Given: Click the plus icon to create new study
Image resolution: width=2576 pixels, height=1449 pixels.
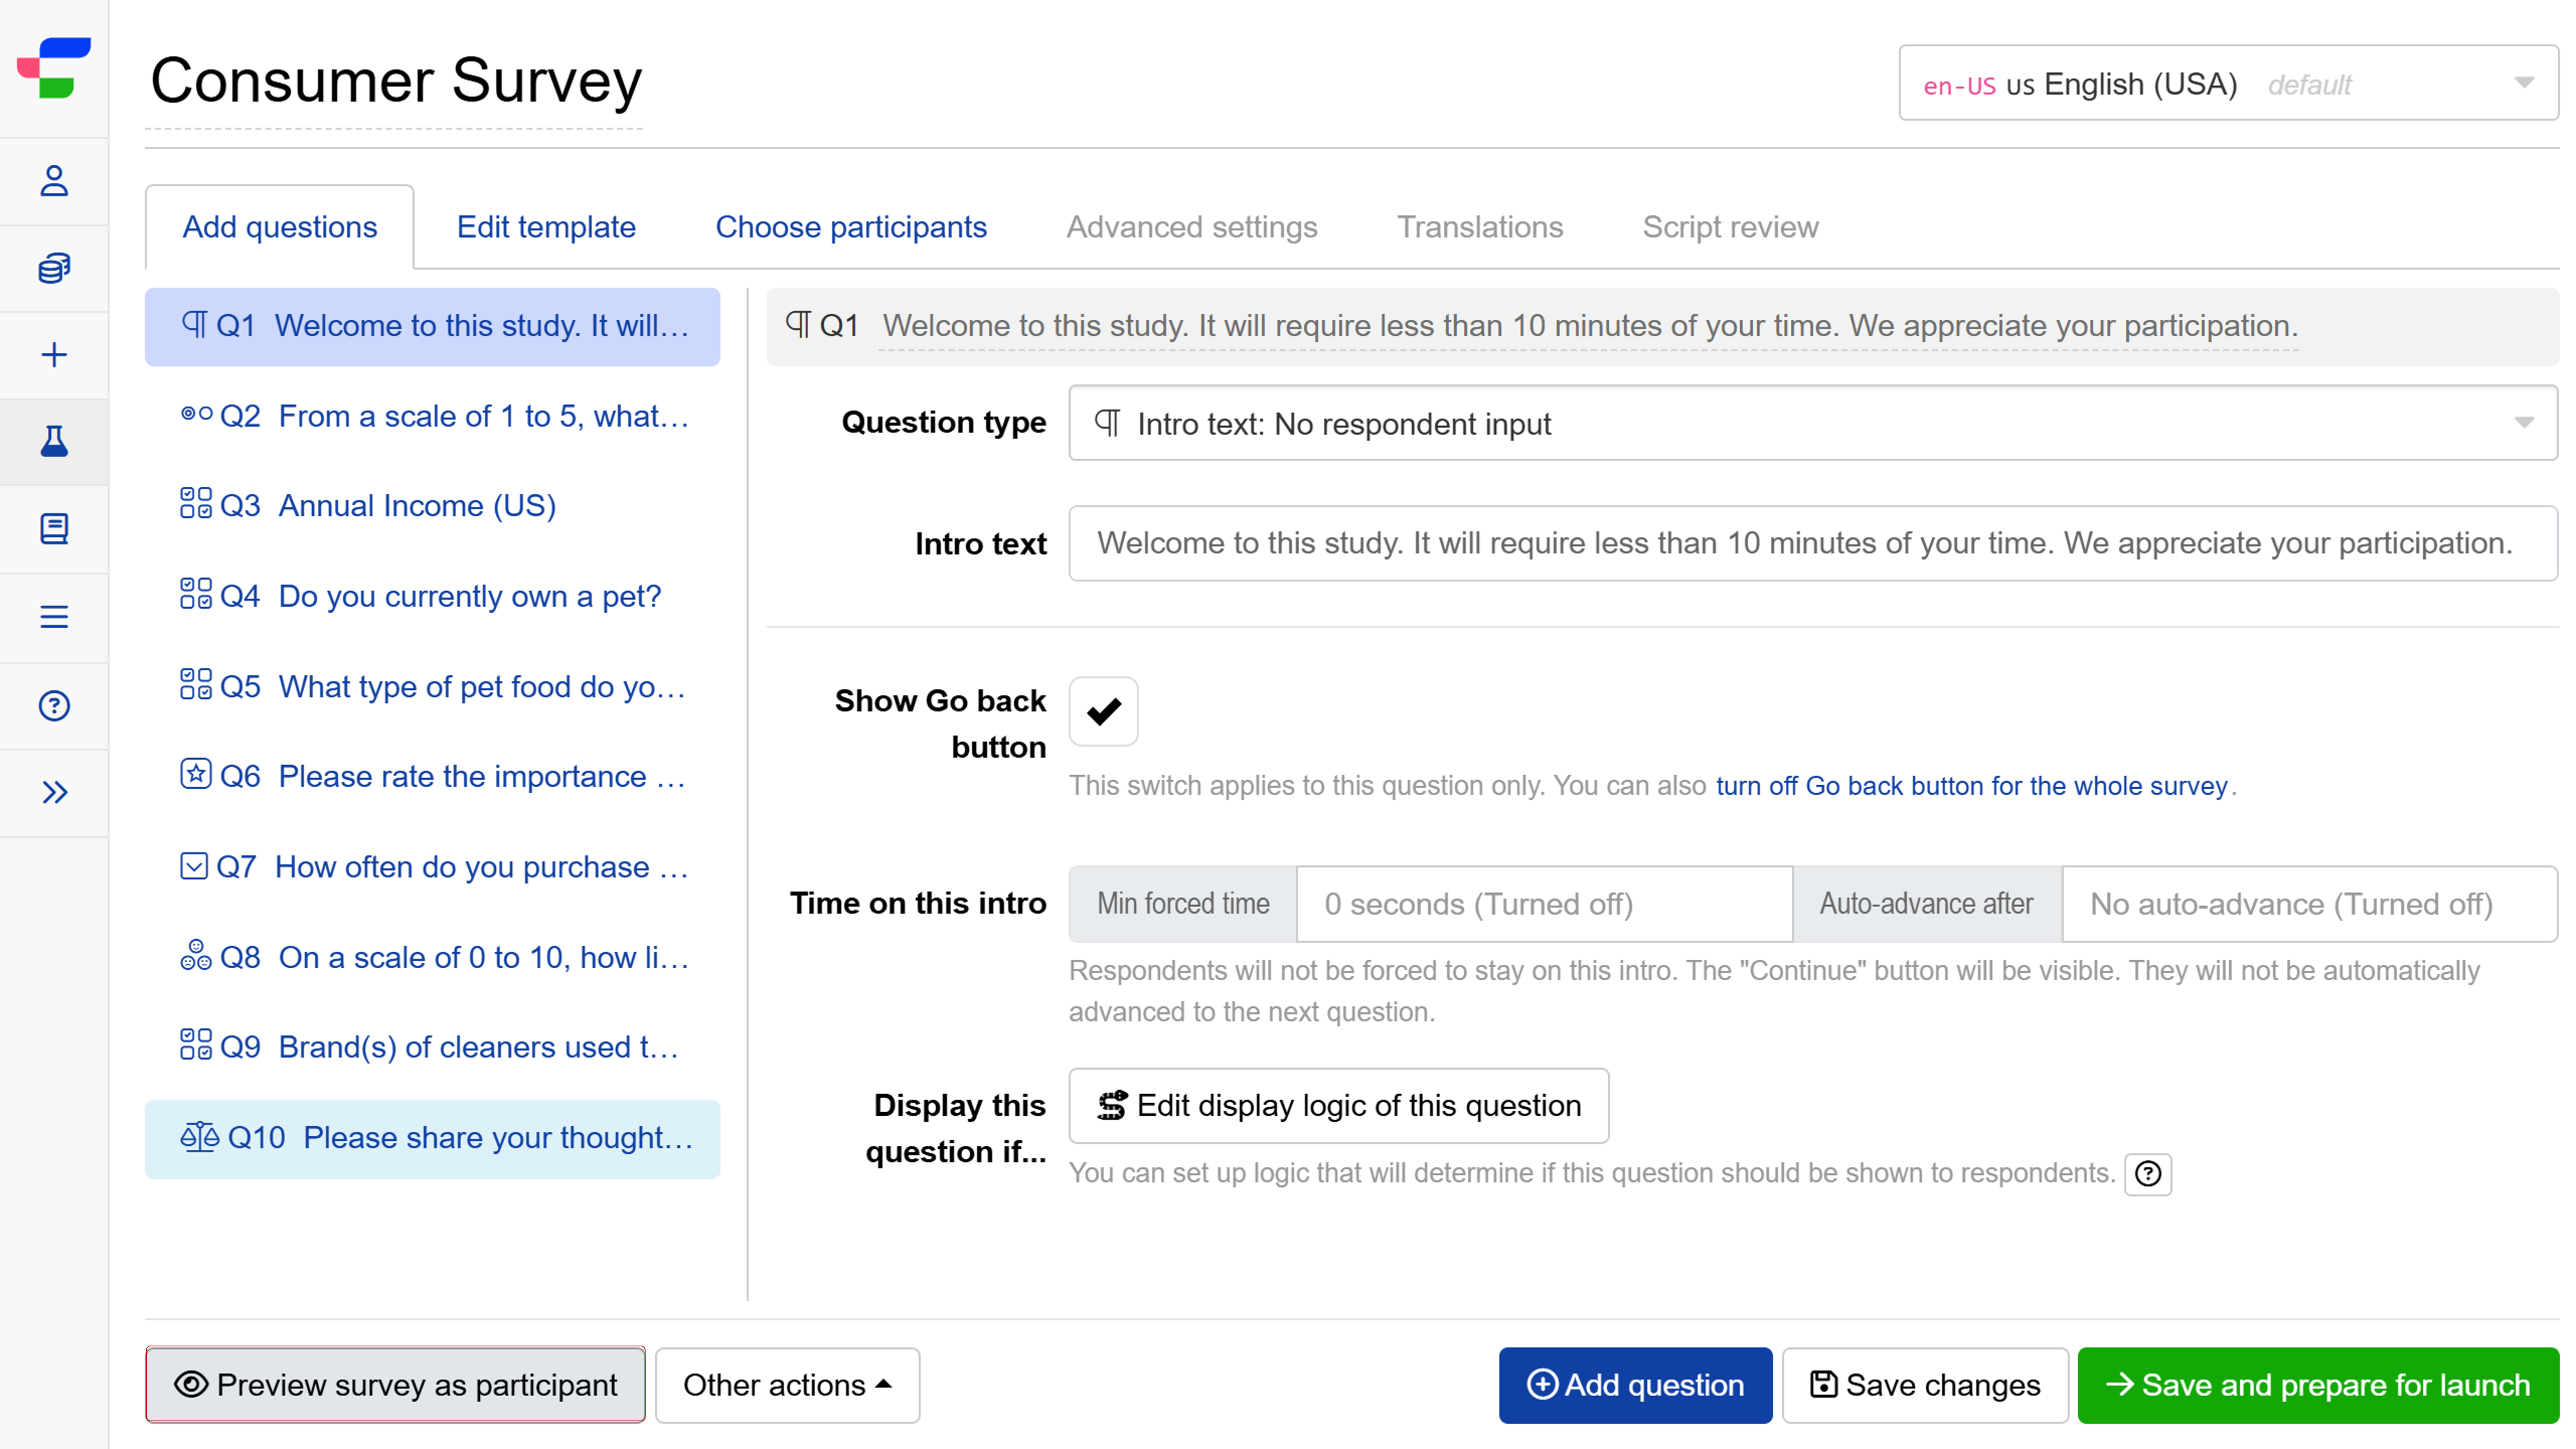Looking at the screenshot, I should click(53, 354).
